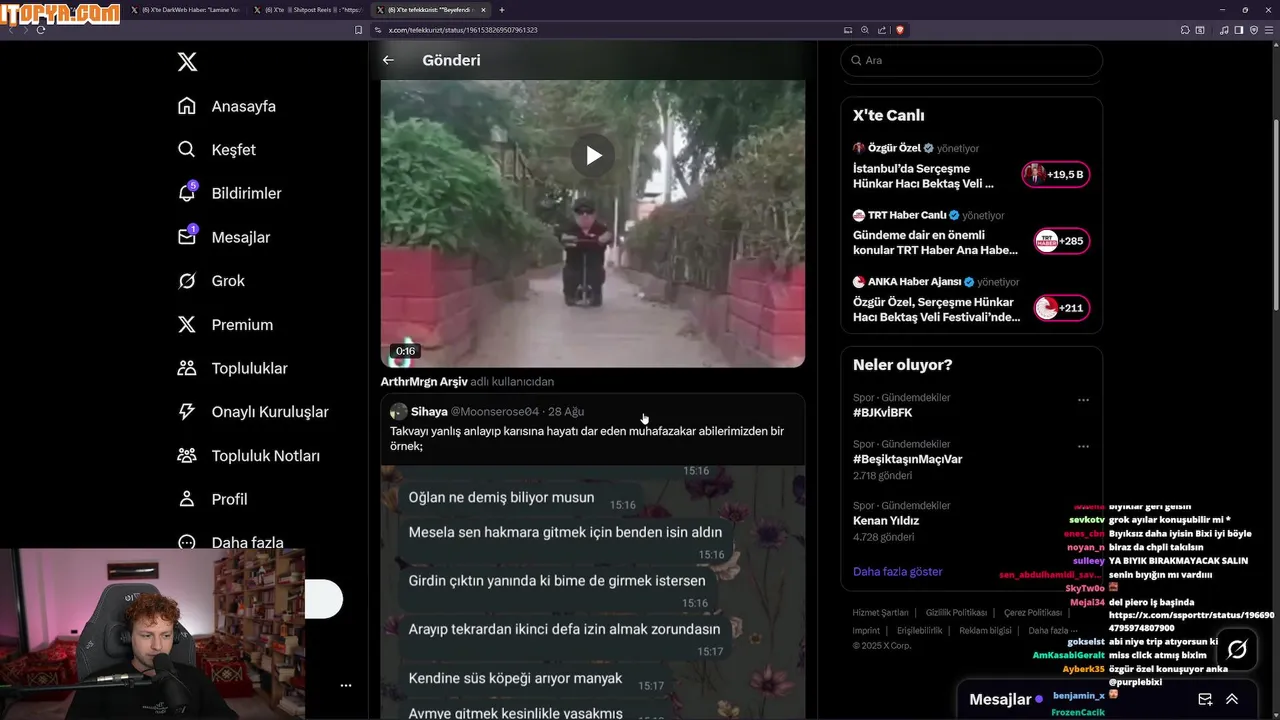Image resolution: width=1280 pixels, height=720 pixels.
Task: Open Hizmet Şartları footer link
Action: click(x=880, y=612)
